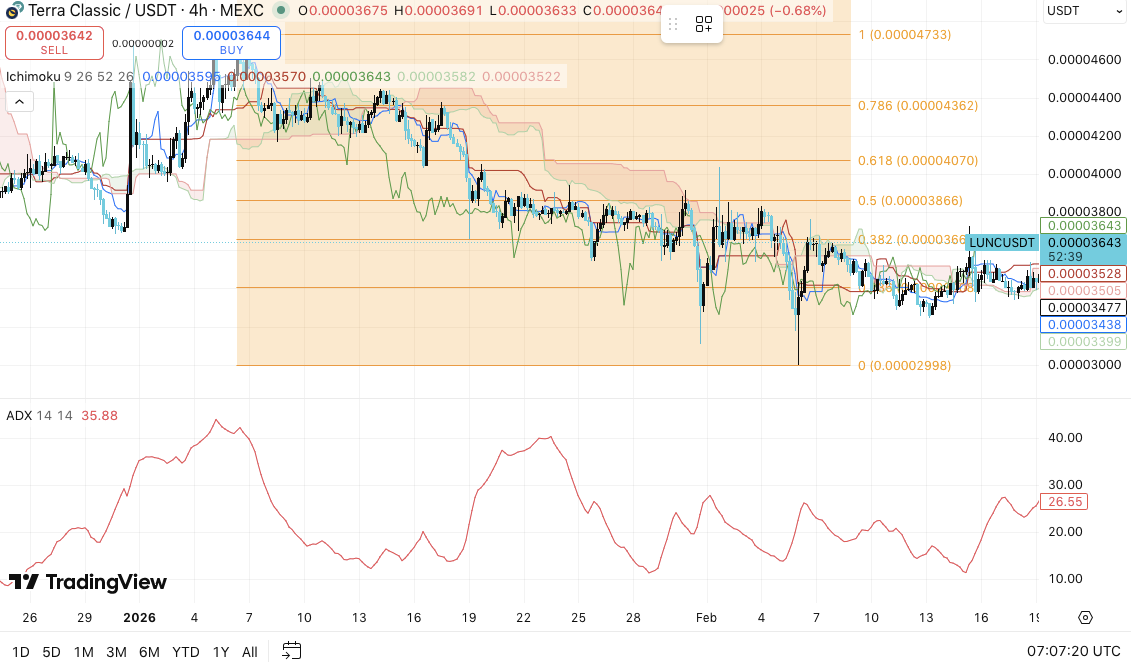The height and width of the screenshot is (664, 1131).
Task: Click the 40.00 ADX scale label
Action: (1065, 438)
